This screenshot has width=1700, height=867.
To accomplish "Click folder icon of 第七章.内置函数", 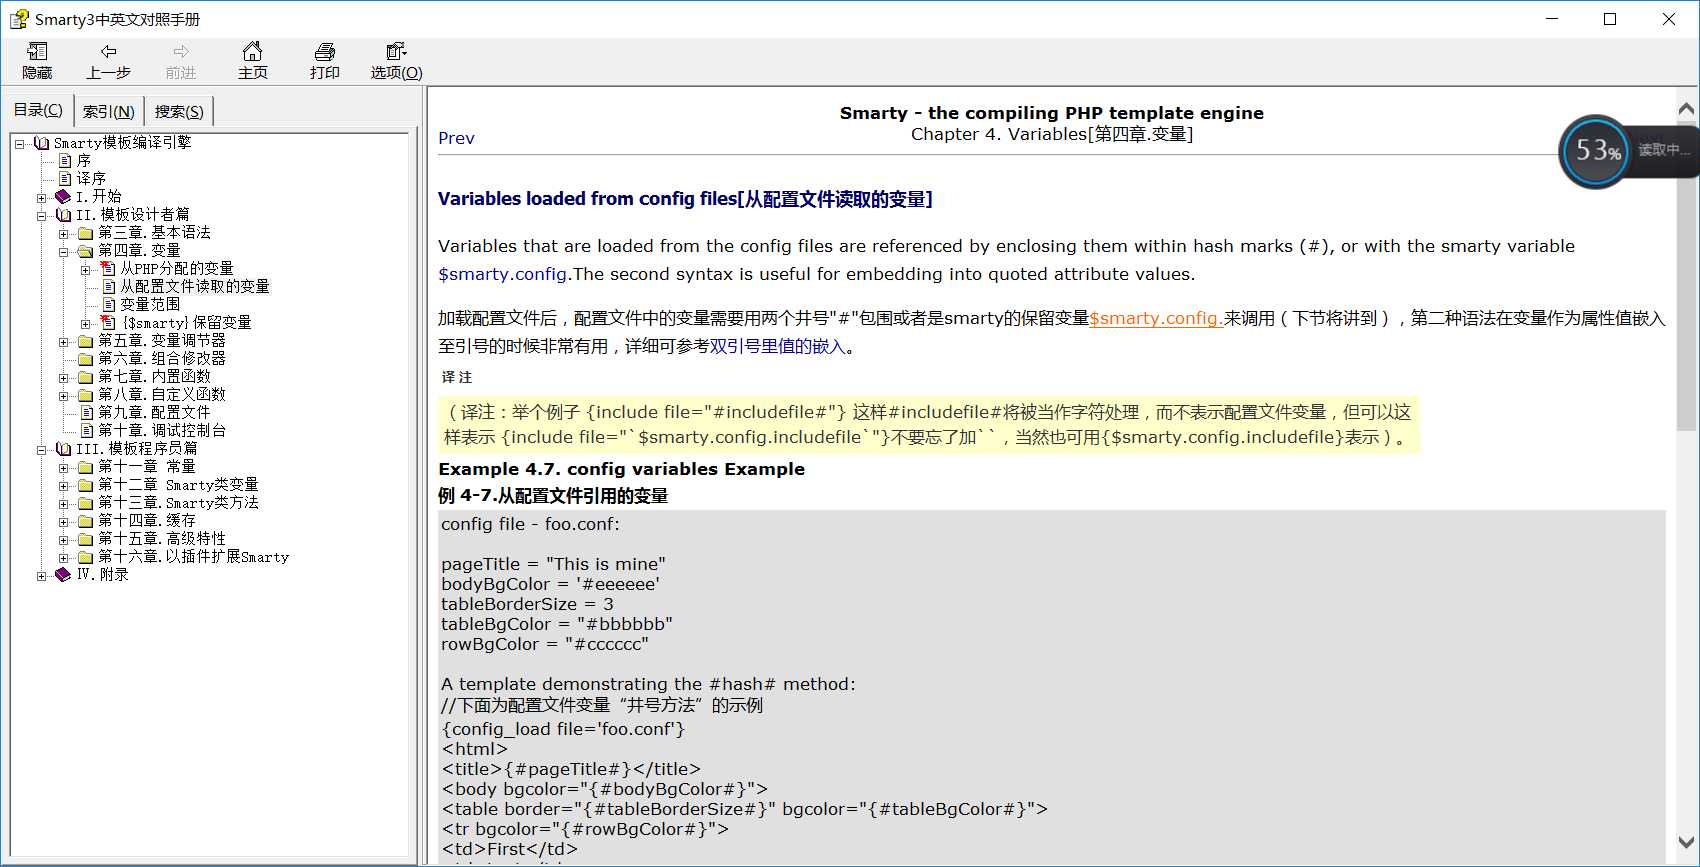I will [86, 377].
